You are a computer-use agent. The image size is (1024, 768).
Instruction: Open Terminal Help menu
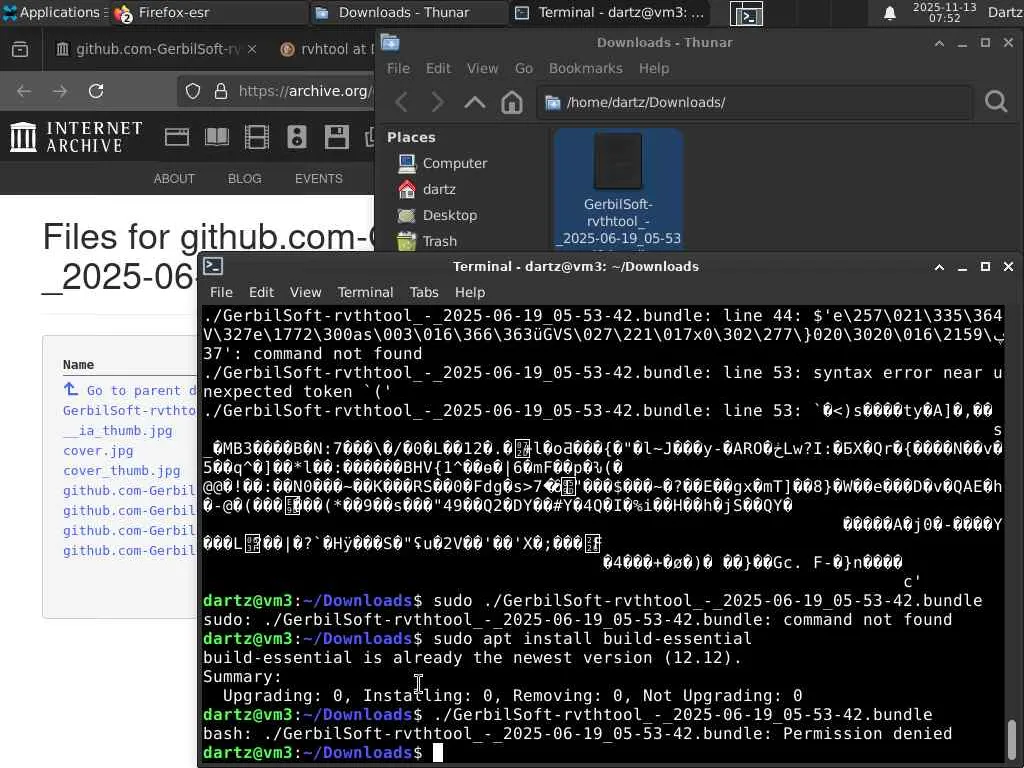[x=470, y=292]
